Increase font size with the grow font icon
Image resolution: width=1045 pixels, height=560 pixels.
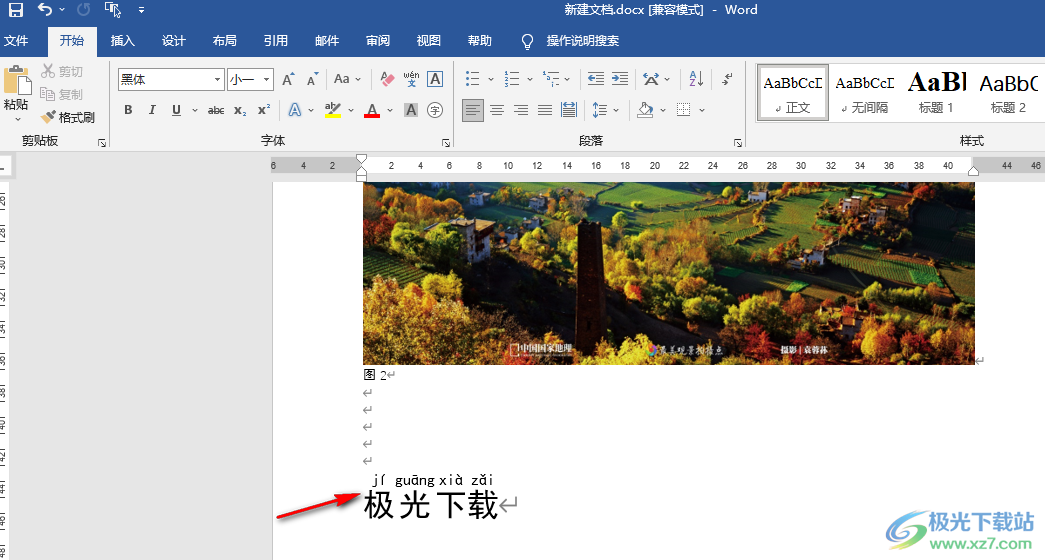pos(288,79)
